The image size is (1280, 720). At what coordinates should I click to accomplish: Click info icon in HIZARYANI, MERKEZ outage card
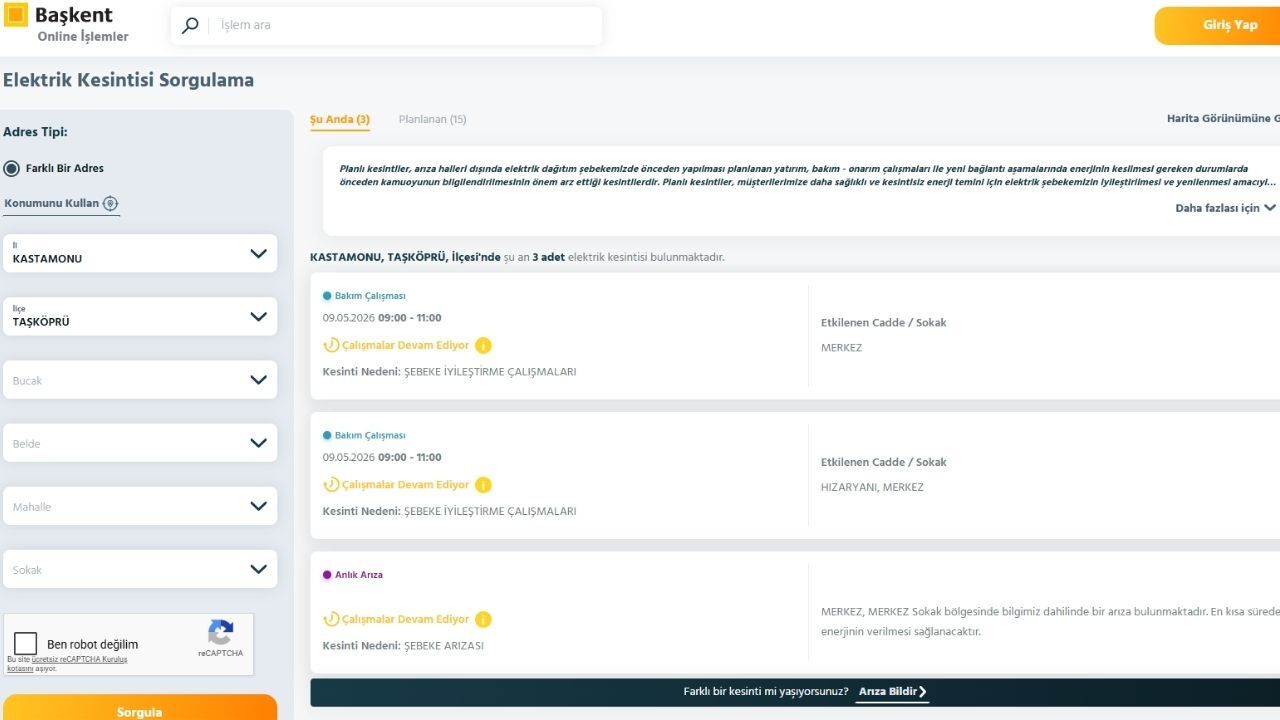coord(483,485)
